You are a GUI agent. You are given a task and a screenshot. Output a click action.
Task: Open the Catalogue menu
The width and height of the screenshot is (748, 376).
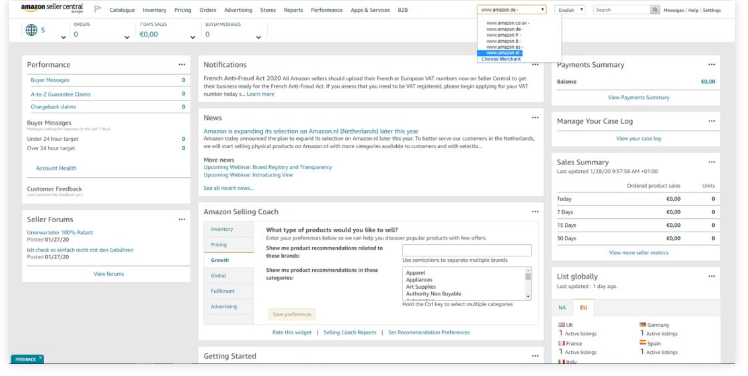[122, 10]
